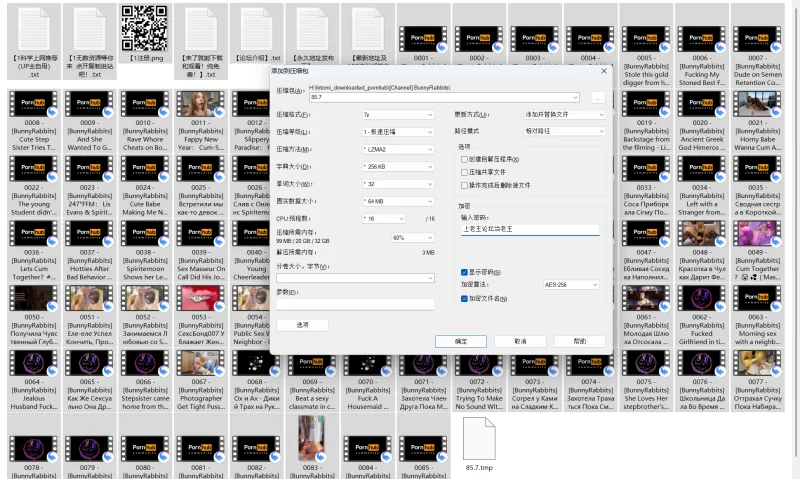Click inside the 输入密码 password field
Image resolution: width=800 pixels, height=479 pixels.
click(528, 229)
